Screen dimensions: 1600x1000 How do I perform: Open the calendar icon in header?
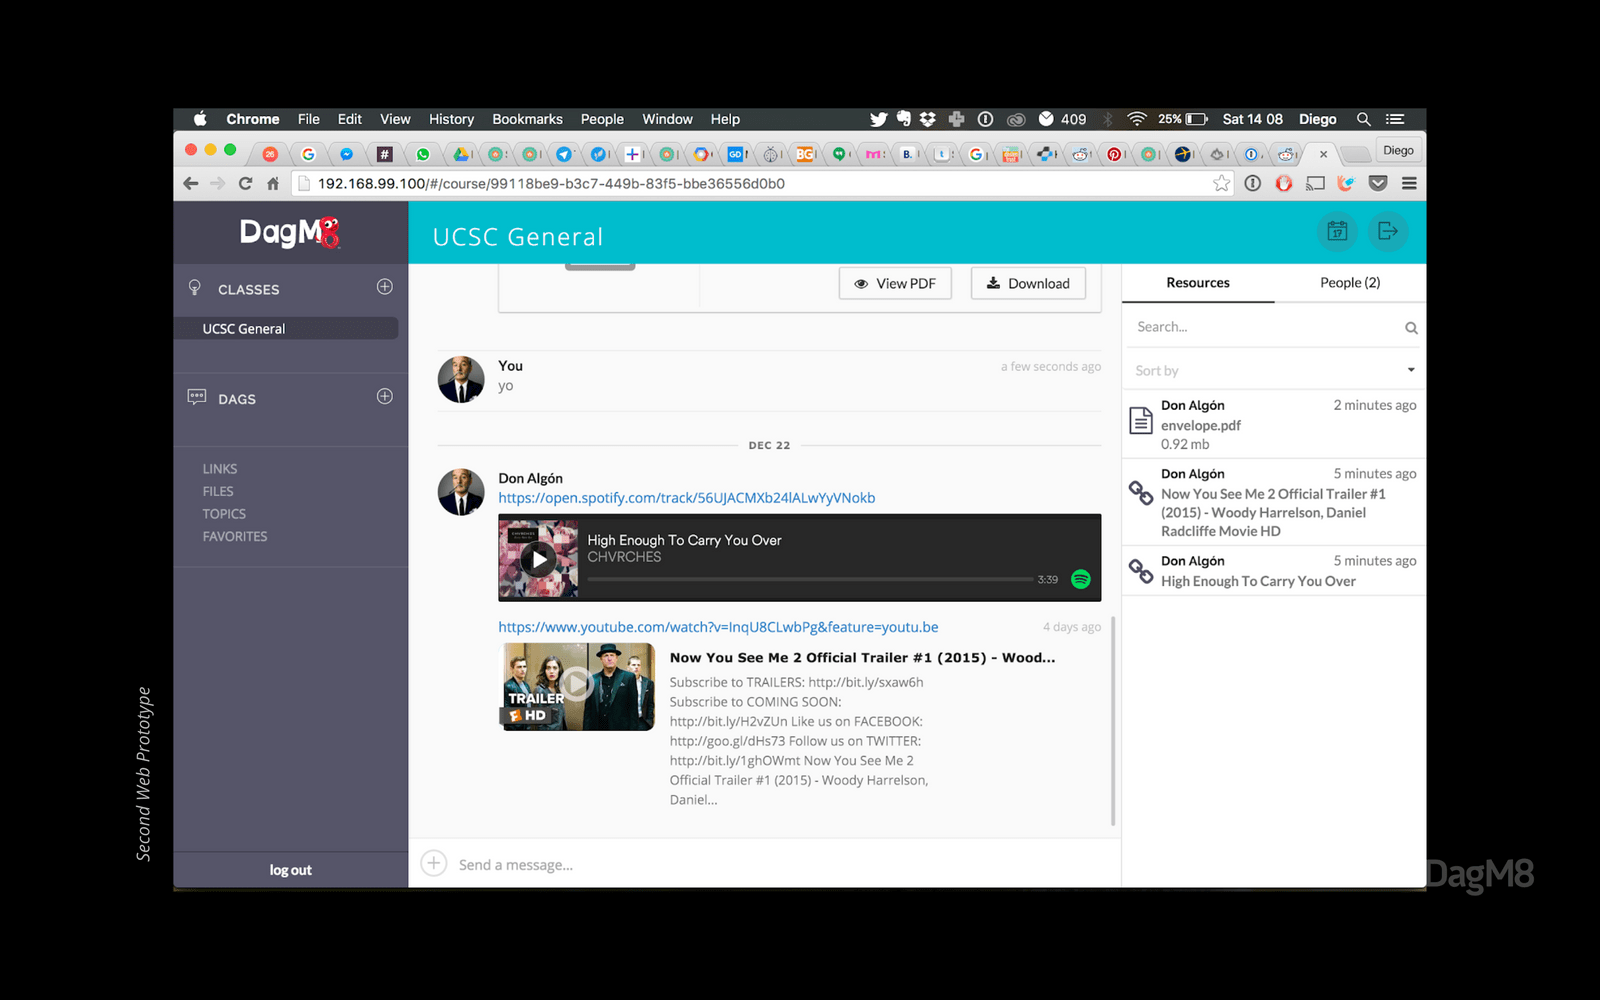(1337, 231)
